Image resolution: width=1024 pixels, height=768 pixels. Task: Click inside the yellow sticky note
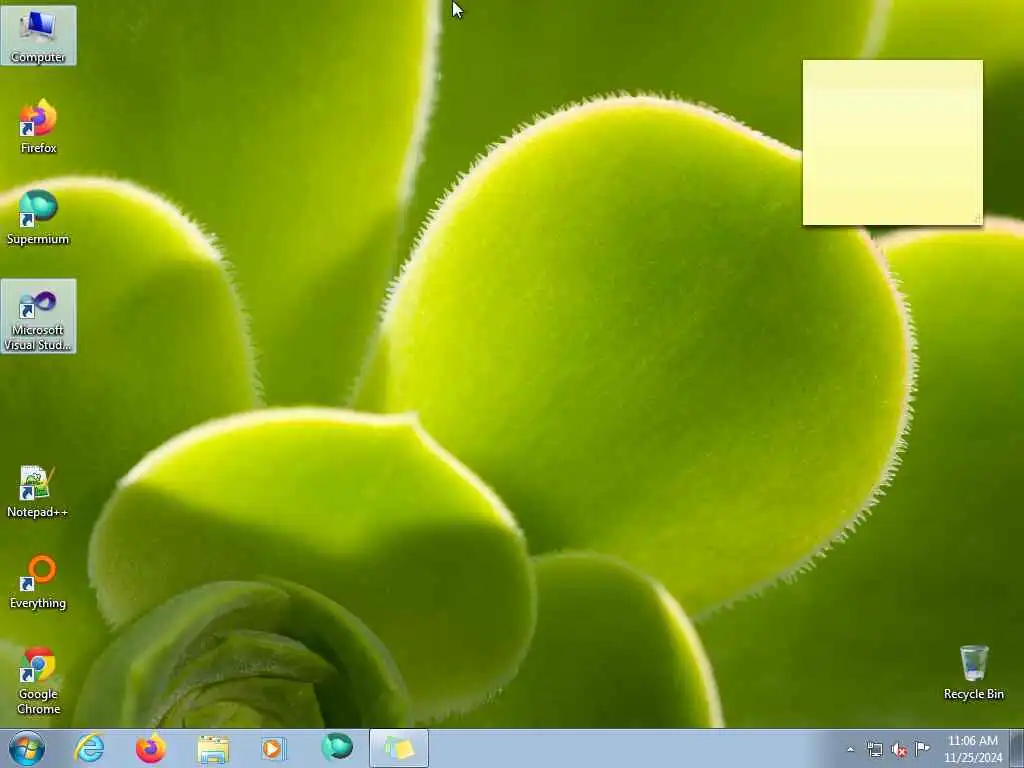[893, 143]
